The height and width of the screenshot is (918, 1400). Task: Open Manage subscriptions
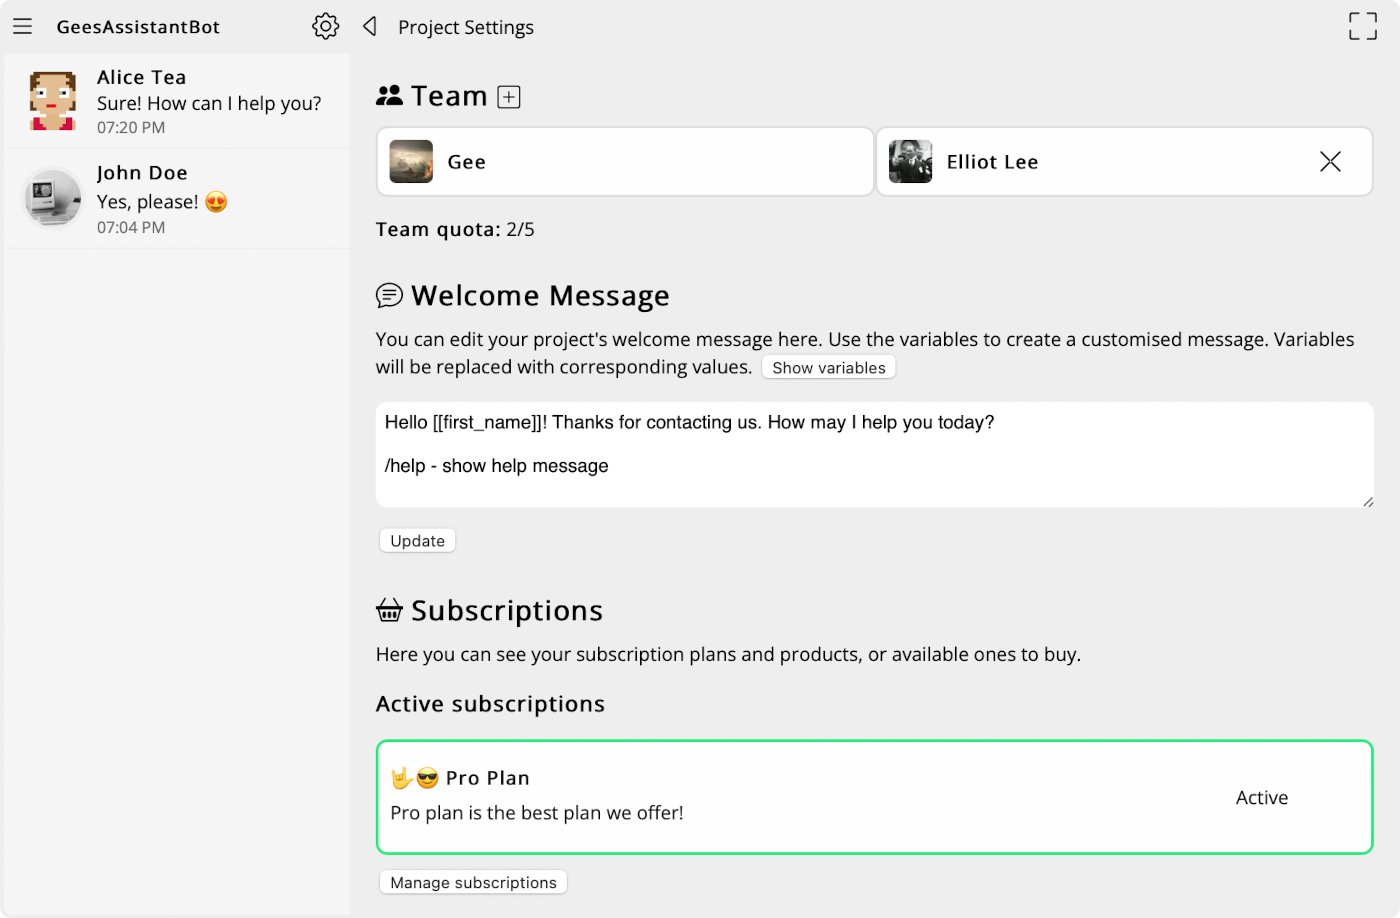point(473,882)
